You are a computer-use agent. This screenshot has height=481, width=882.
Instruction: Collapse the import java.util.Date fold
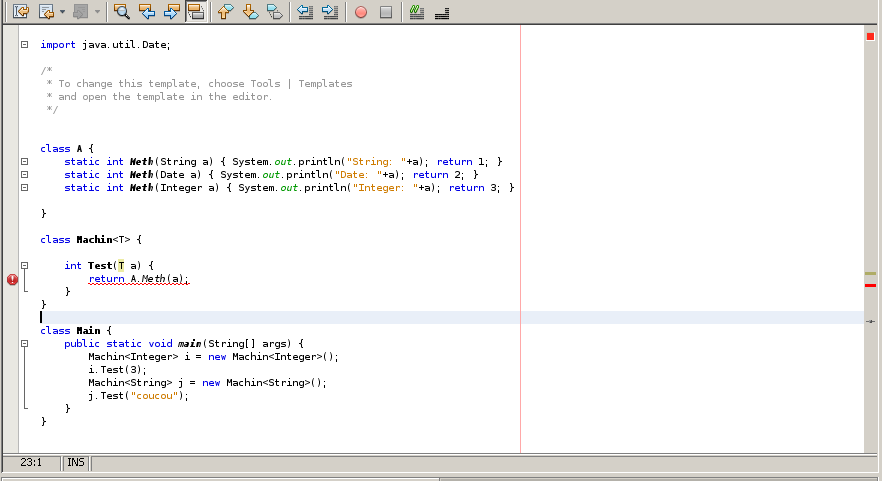coord(24,45)
